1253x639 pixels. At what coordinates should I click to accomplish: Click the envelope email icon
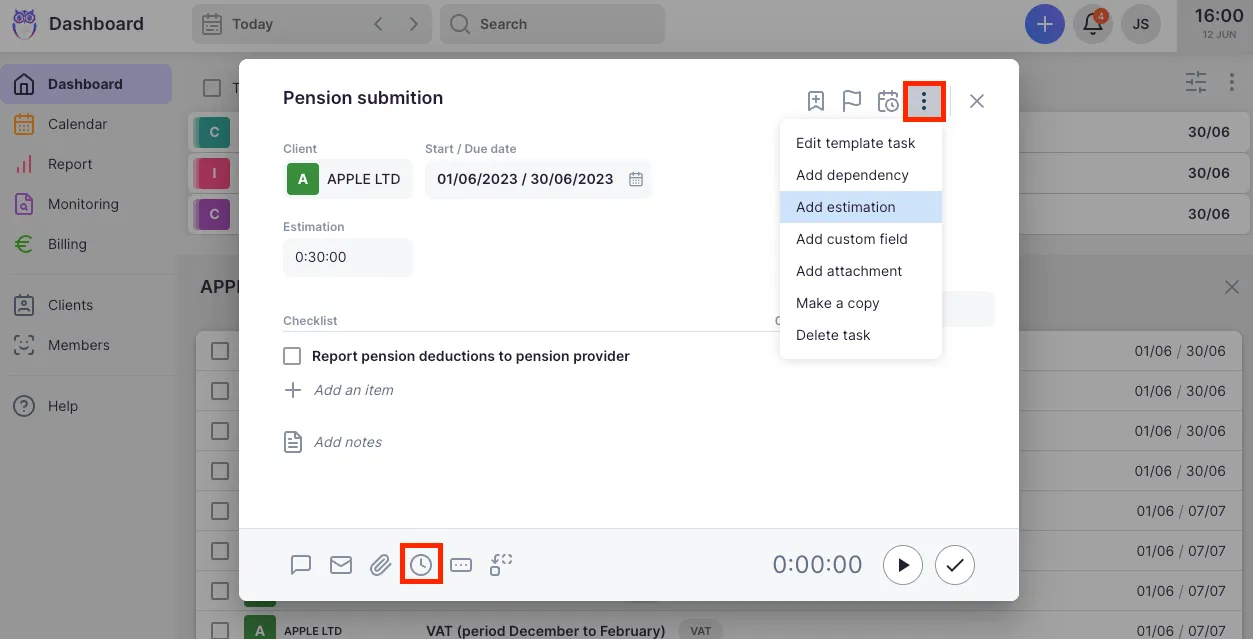341,564
